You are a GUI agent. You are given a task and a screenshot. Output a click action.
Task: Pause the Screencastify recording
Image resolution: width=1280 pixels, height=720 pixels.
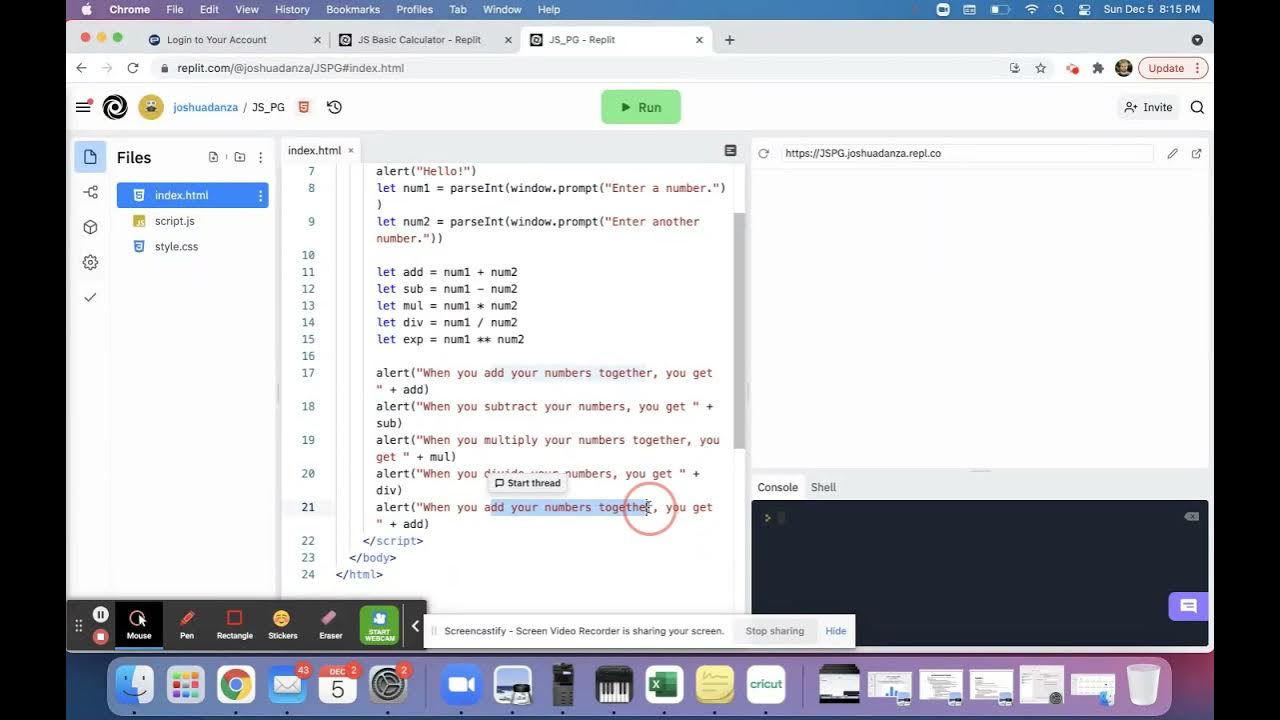(100, 615)
